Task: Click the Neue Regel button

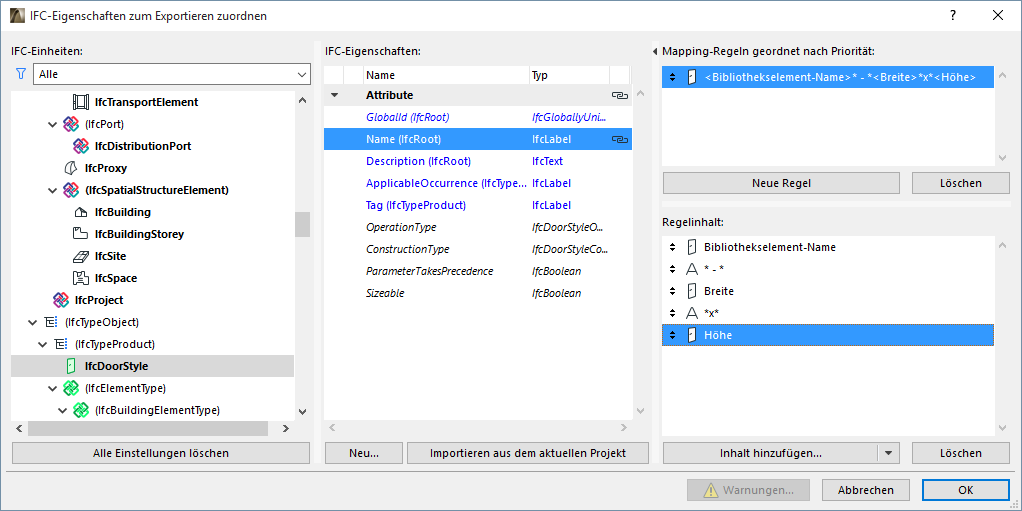Action: (x=781, y=183)
